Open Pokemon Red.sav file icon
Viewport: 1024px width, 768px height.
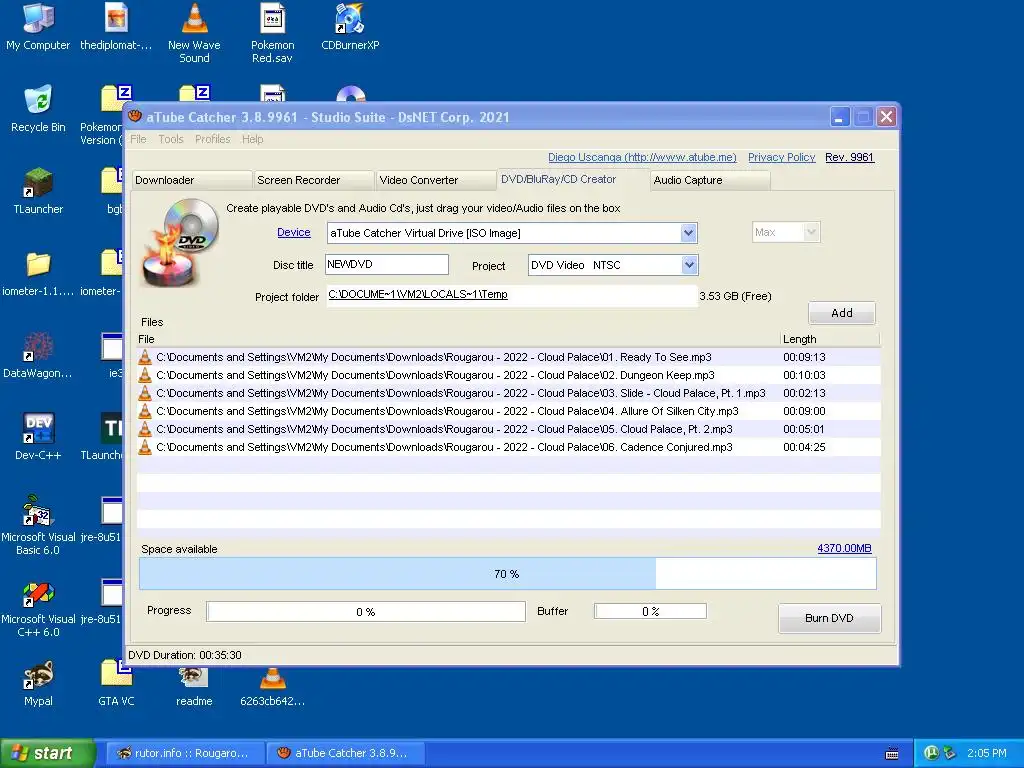(x=272, y=33)
